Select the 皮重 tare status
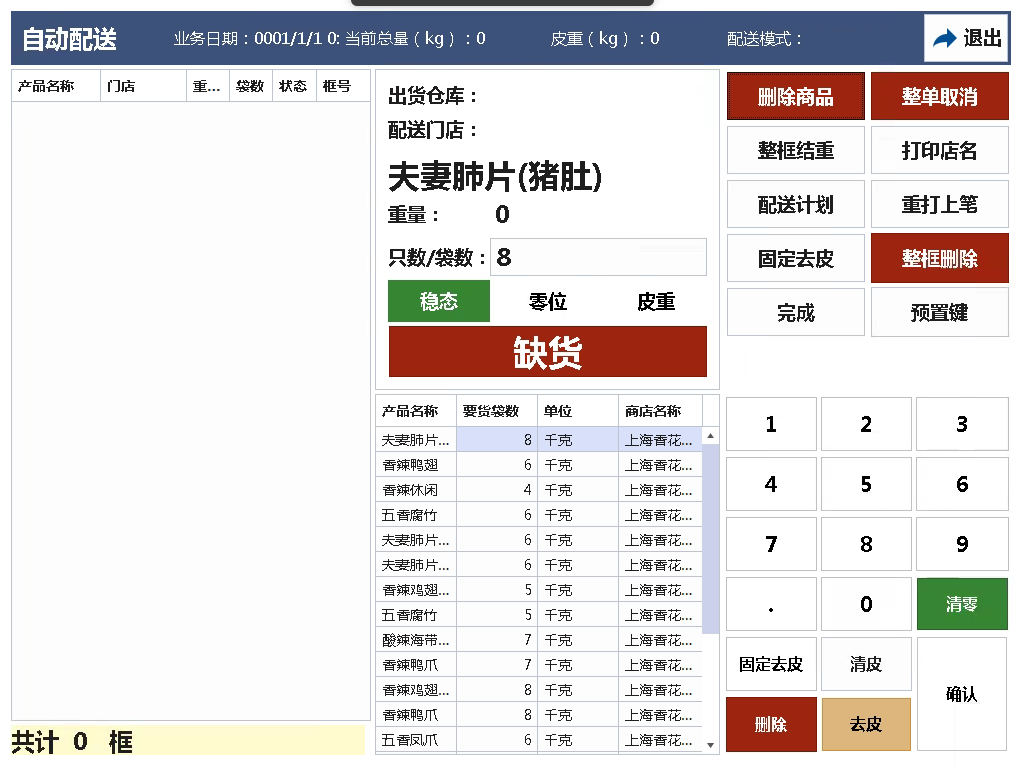The width and height of the screenshot is (1023, 767). coord(656,302)
